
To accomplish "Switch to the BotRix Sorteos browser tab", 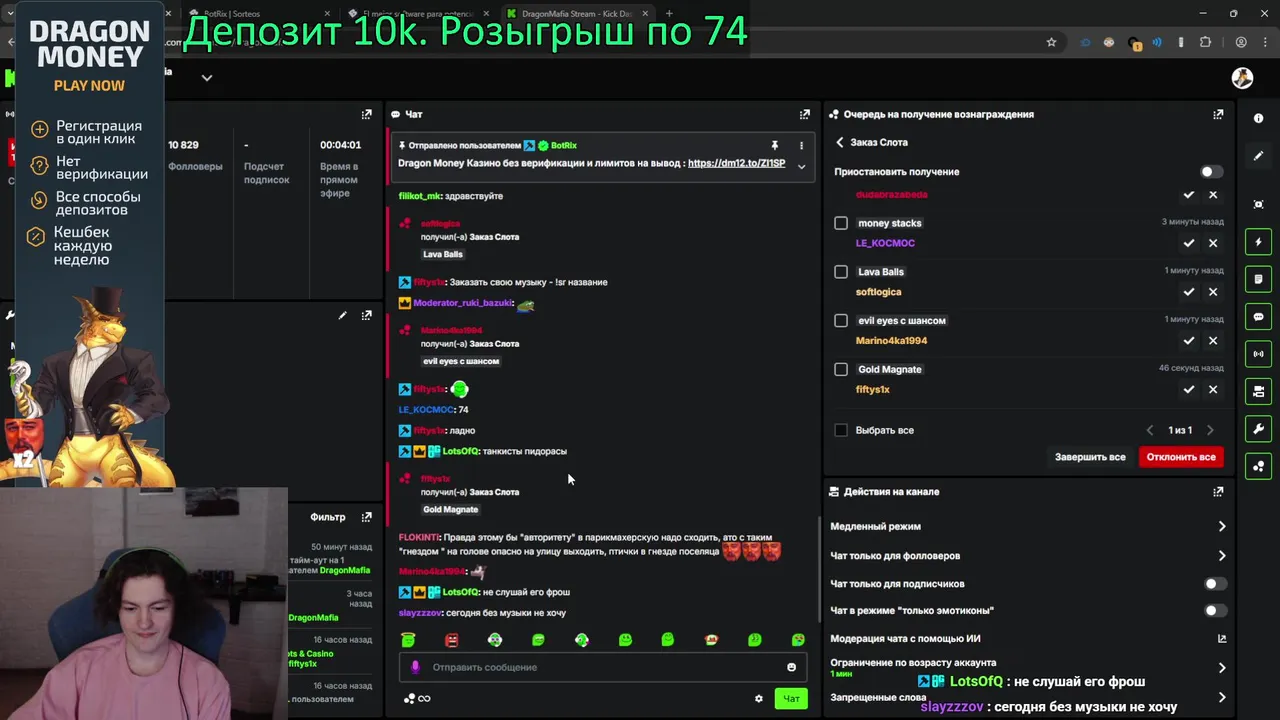I will (x=258, y=14).
